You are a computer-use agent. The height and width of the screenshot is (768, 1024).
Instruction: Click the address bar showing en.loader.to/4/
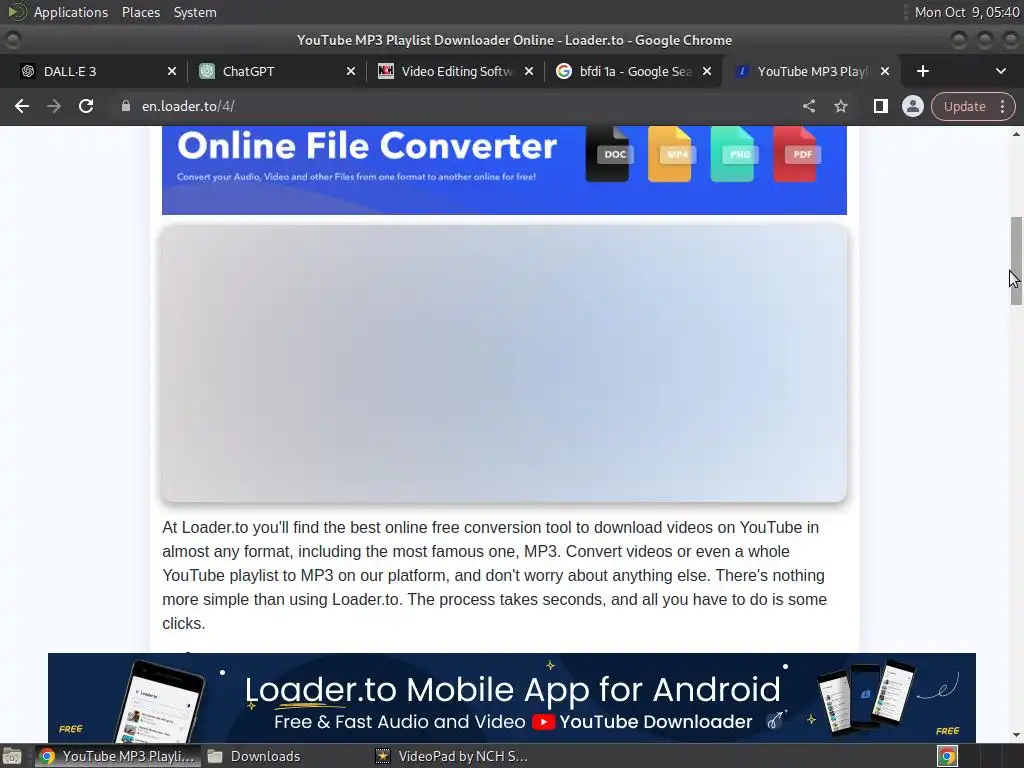[x=457, y=106]
